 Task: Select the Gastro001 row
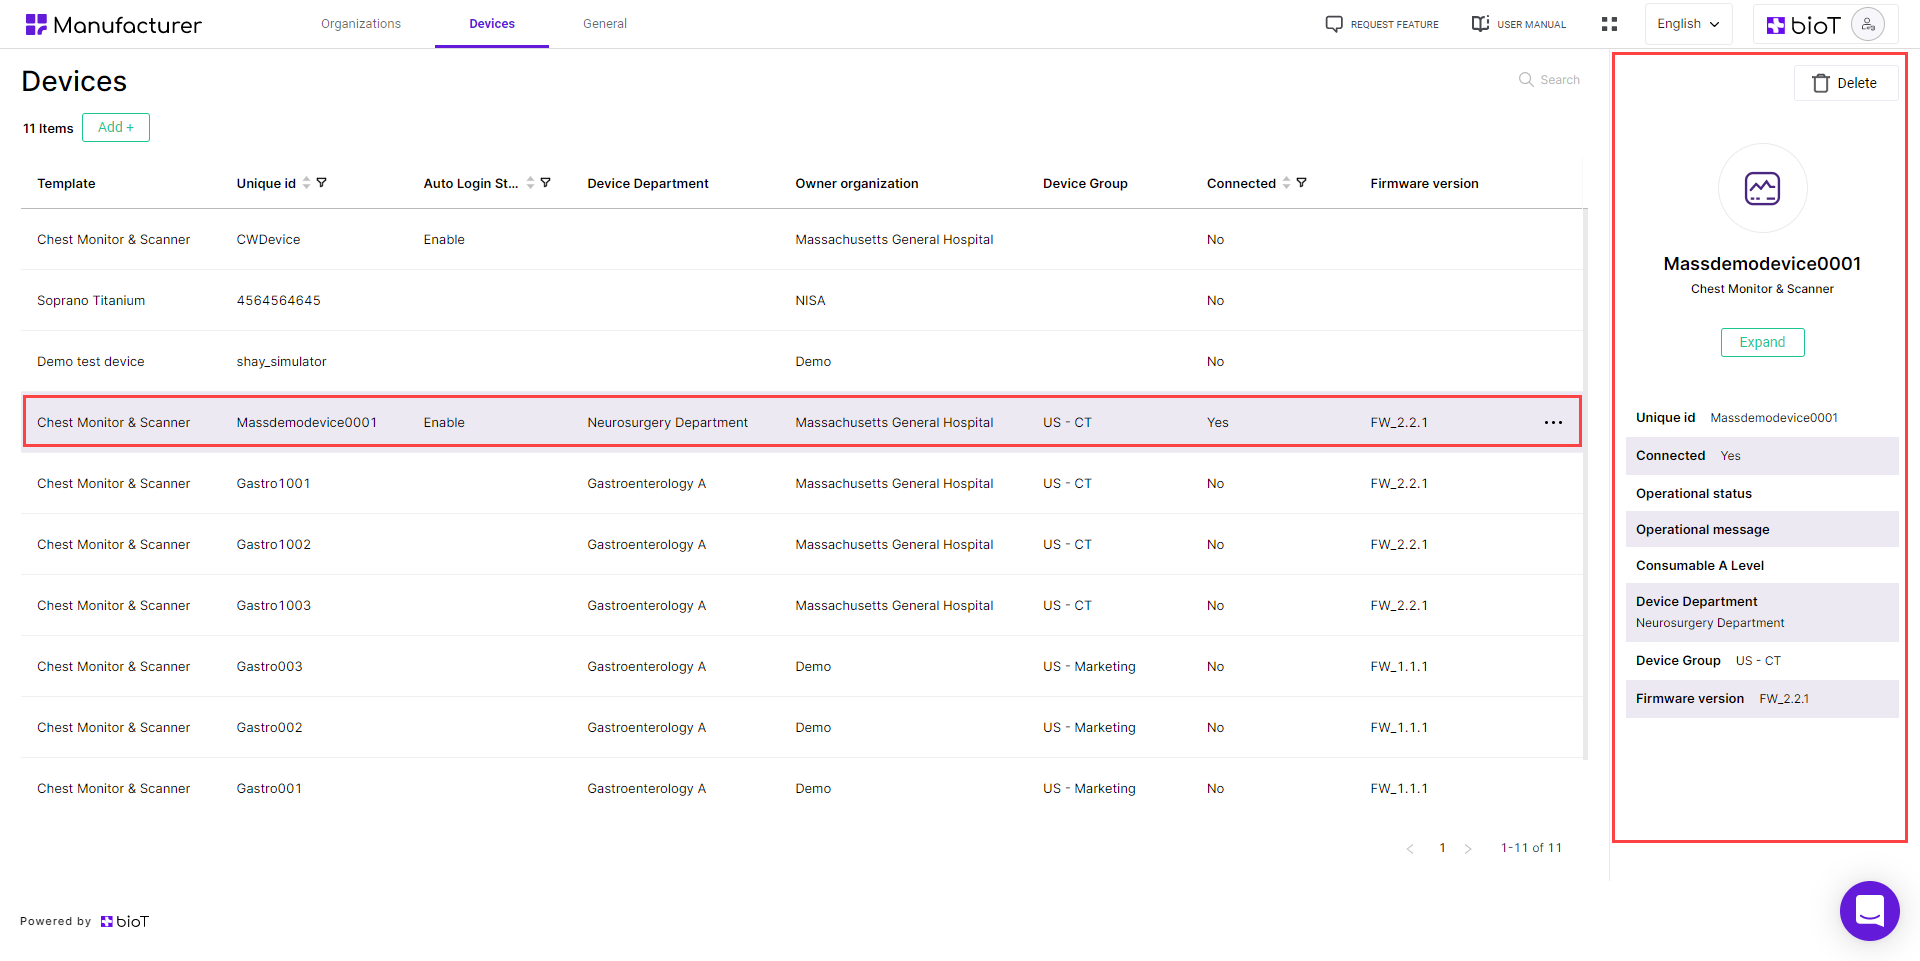click(x=802, y=789)
